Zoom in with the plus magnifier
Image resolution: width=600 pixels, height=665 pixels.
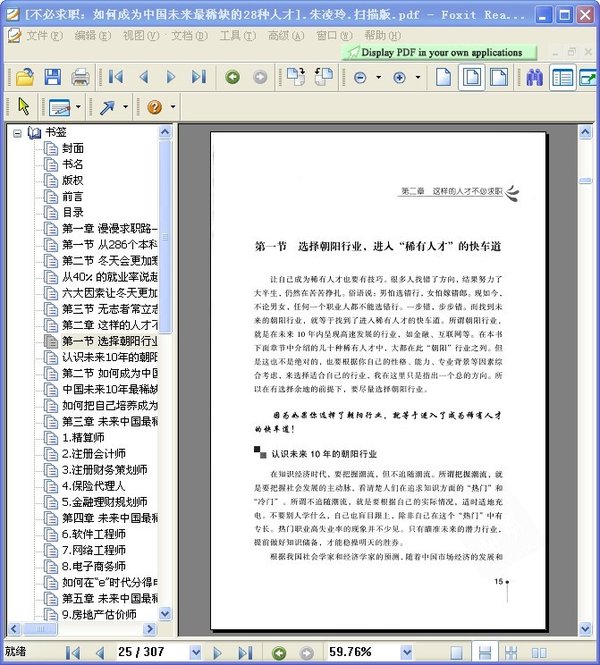click(x=399, y=78)
